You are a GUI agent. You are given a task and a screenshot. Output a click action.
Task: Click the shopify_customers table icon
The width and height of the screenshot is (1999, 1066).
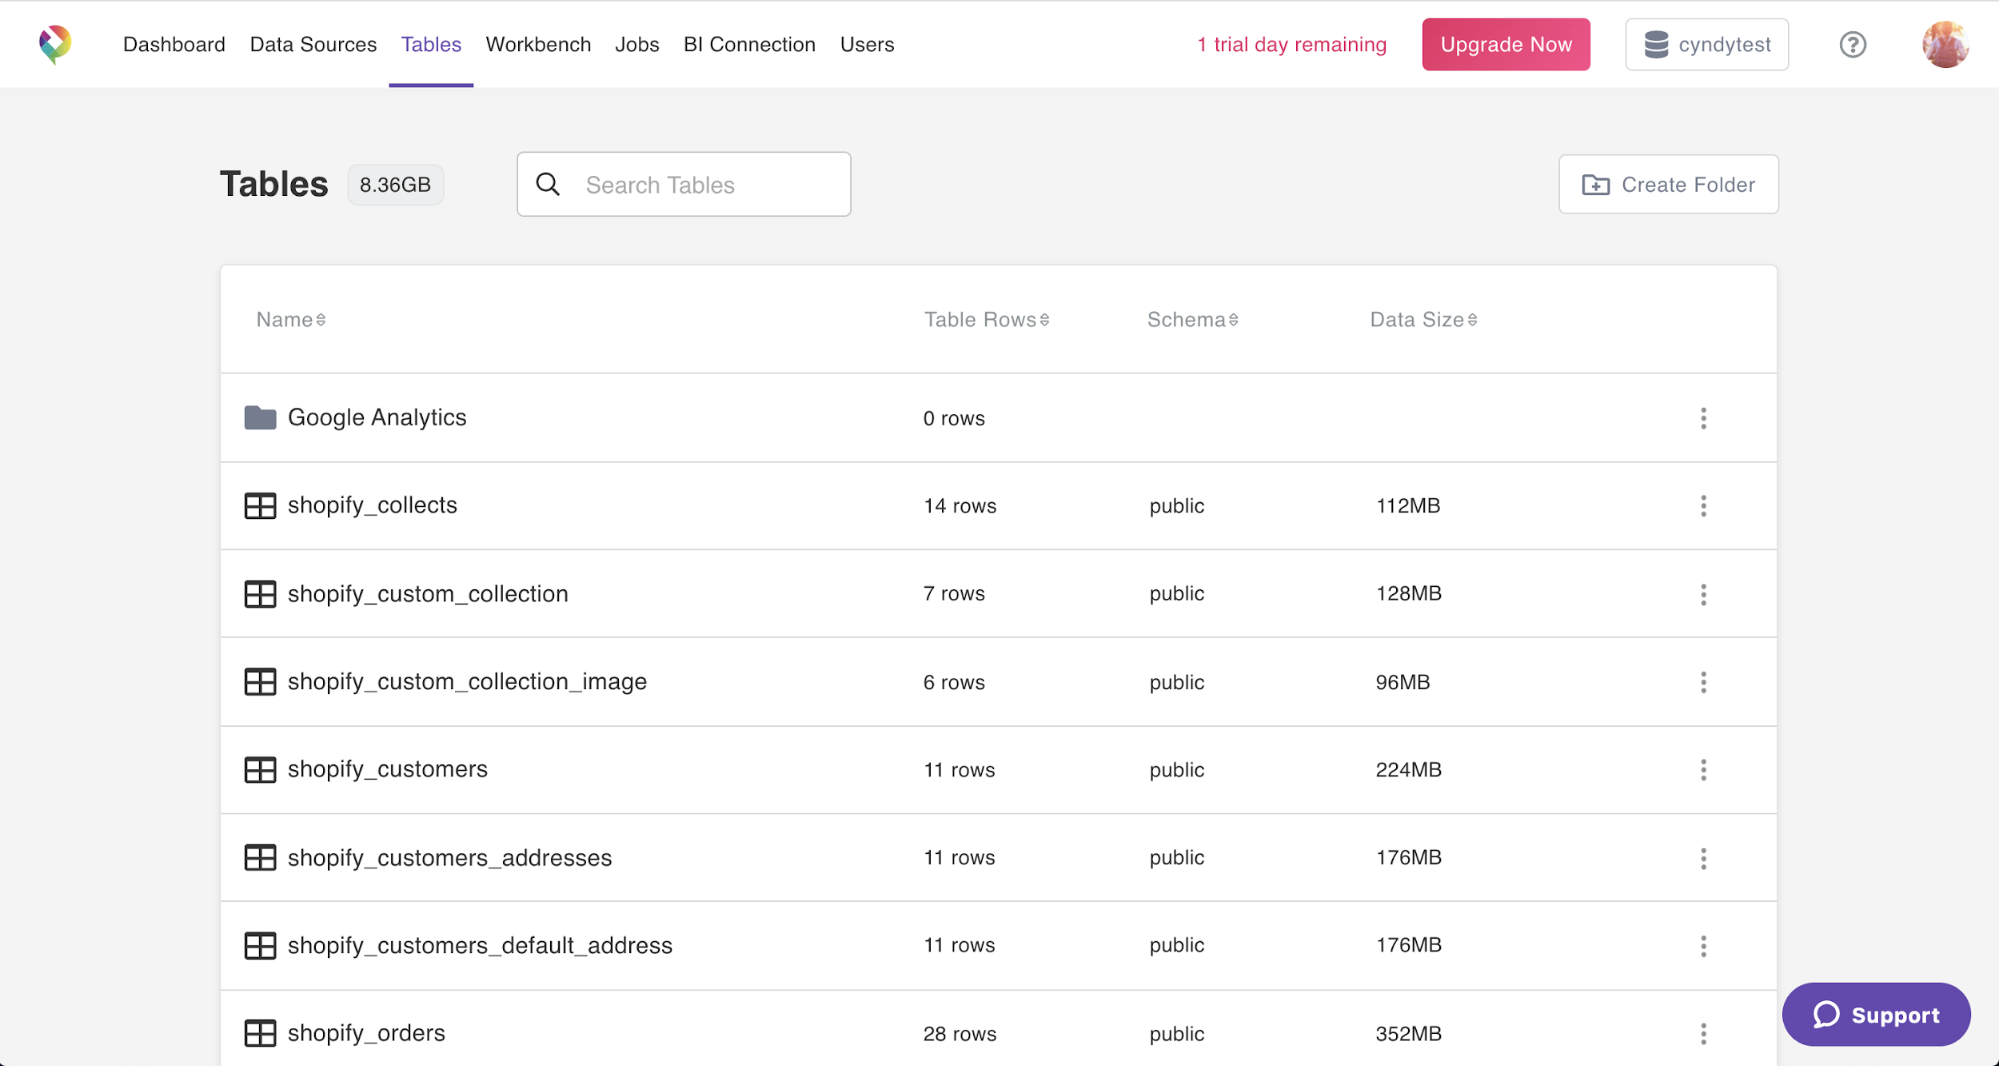pos(260,770)
